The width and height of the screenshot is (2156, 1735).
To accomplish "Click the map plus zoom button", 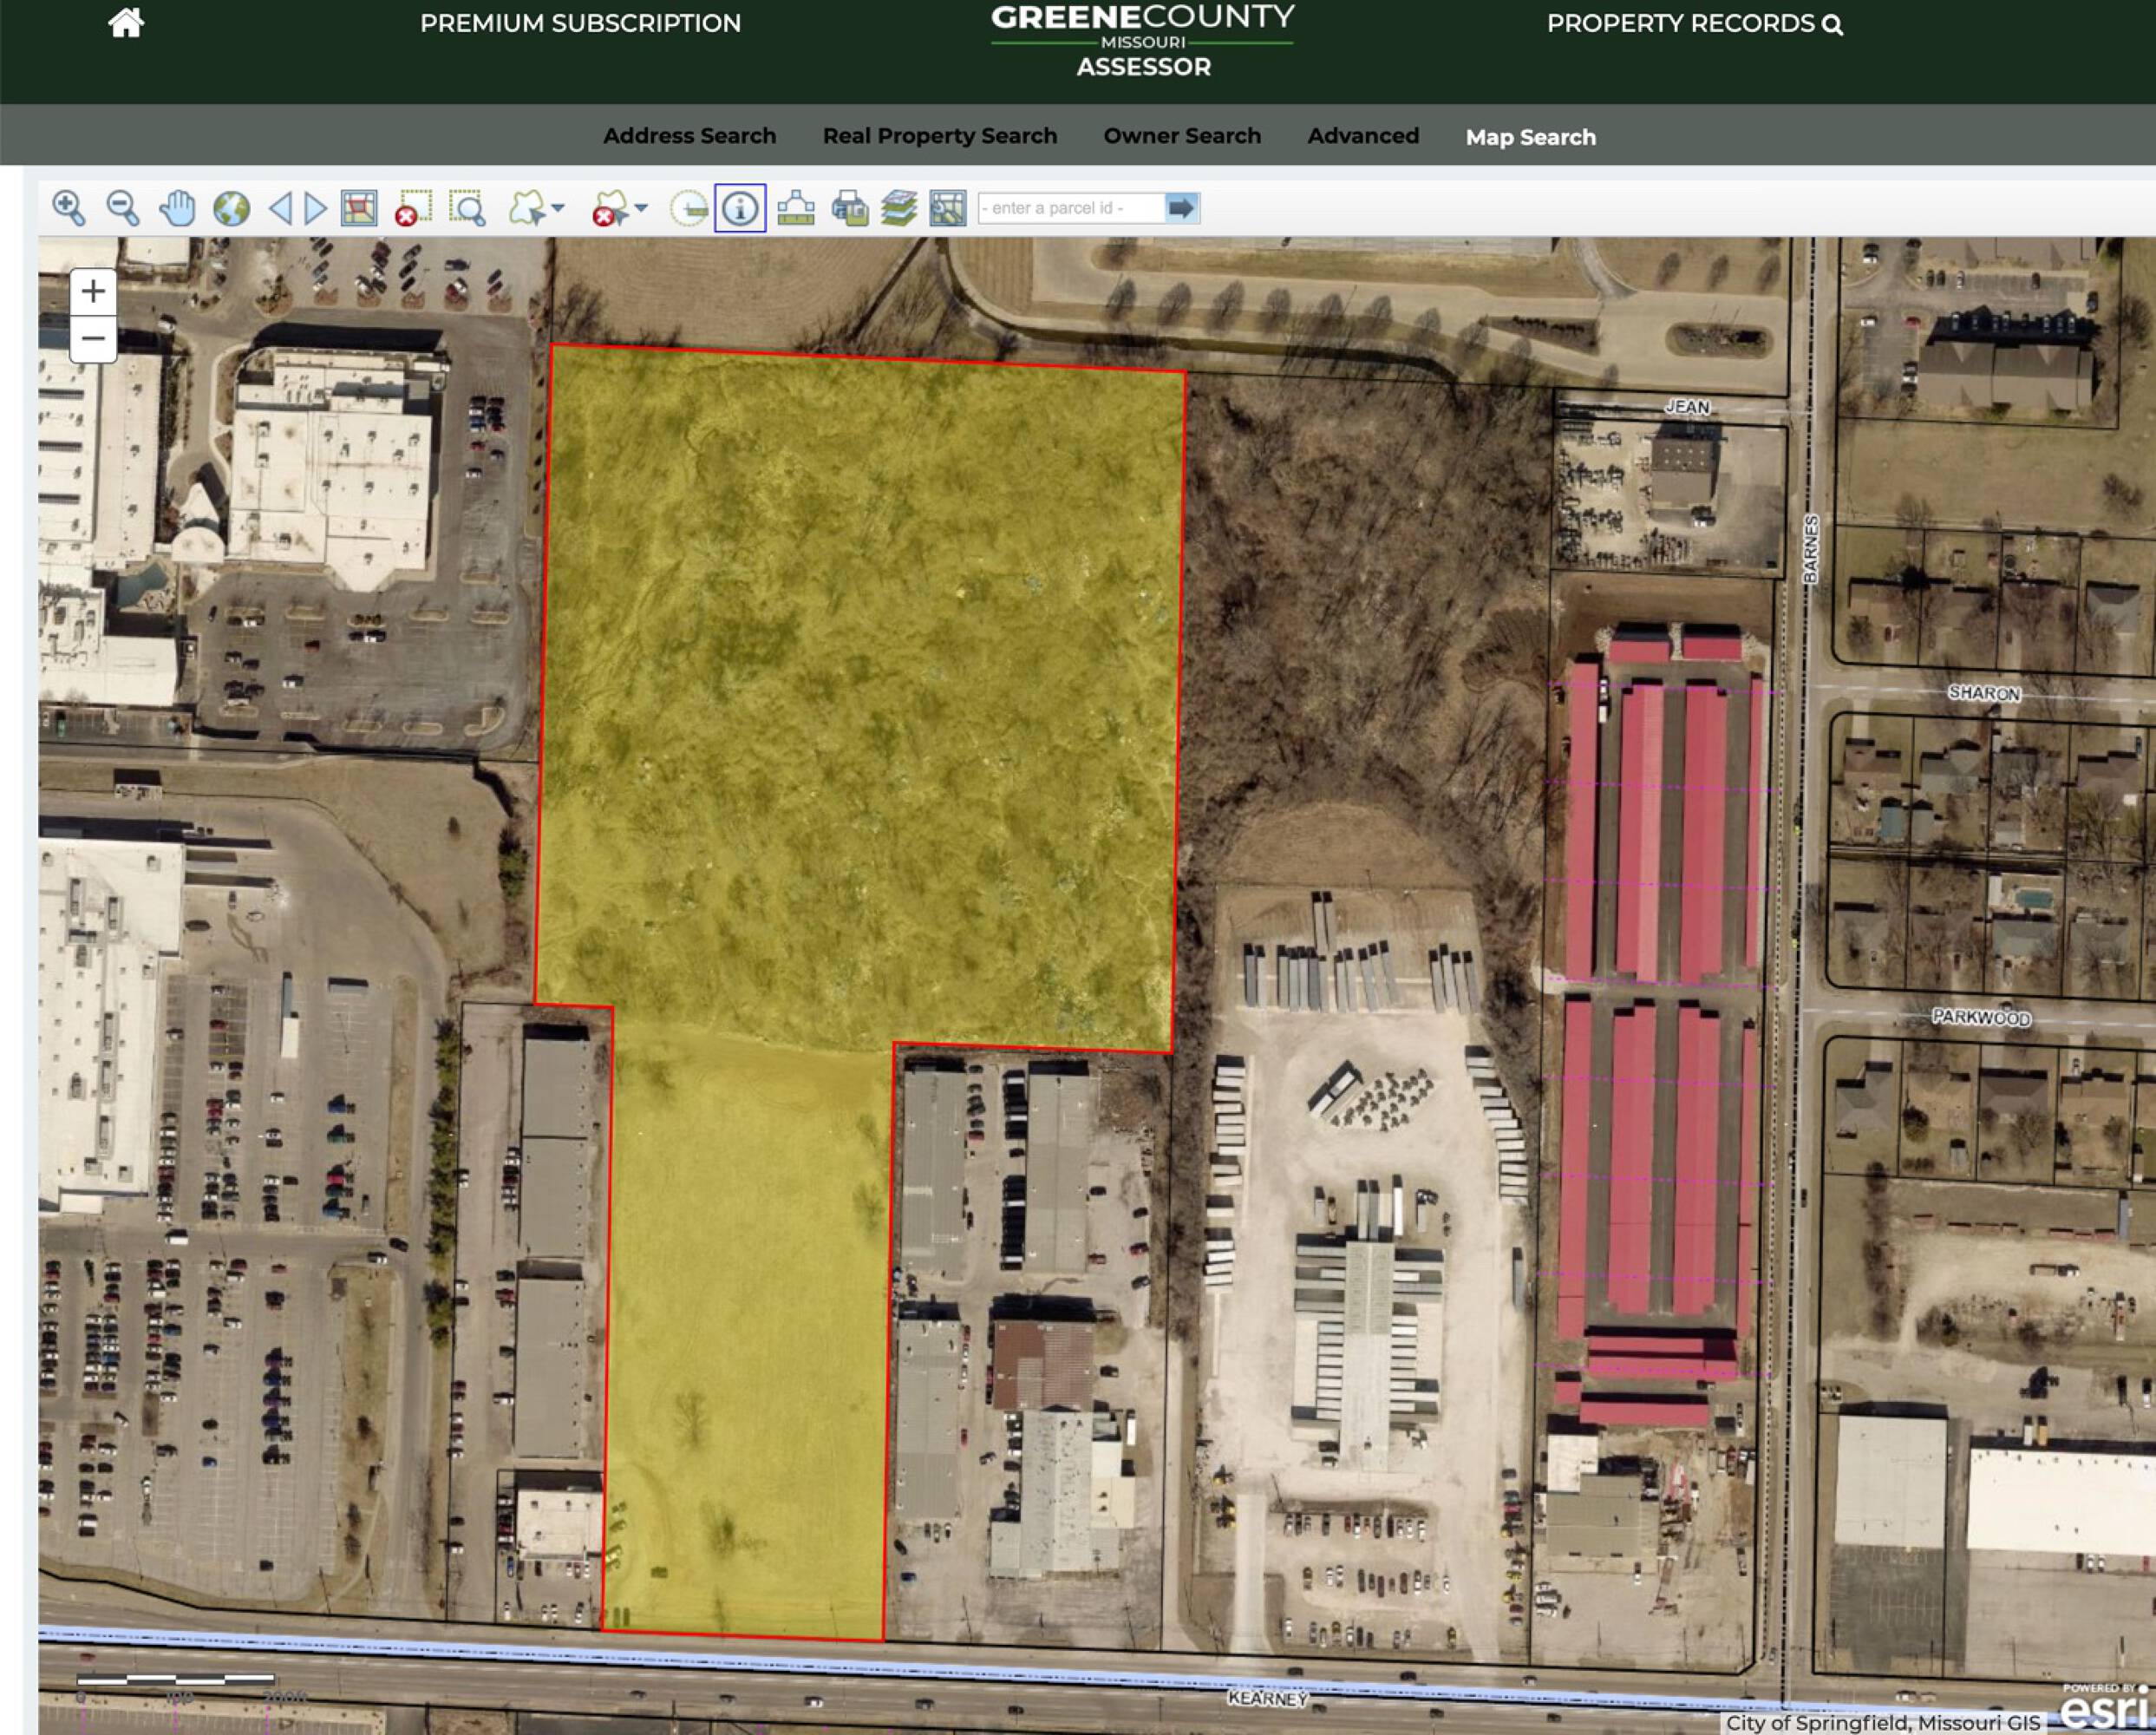I will [x=93, y=291].
